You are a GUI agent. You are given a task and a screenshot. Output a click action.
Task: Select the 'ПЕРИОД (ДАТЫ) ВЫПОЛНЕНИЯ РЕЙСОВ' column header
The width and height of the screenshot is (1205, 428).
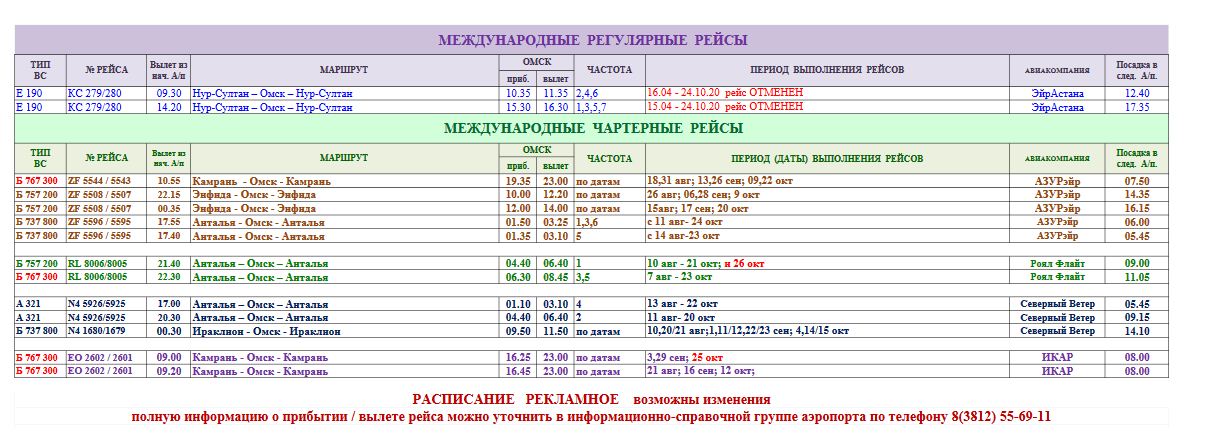coord(827,159)
